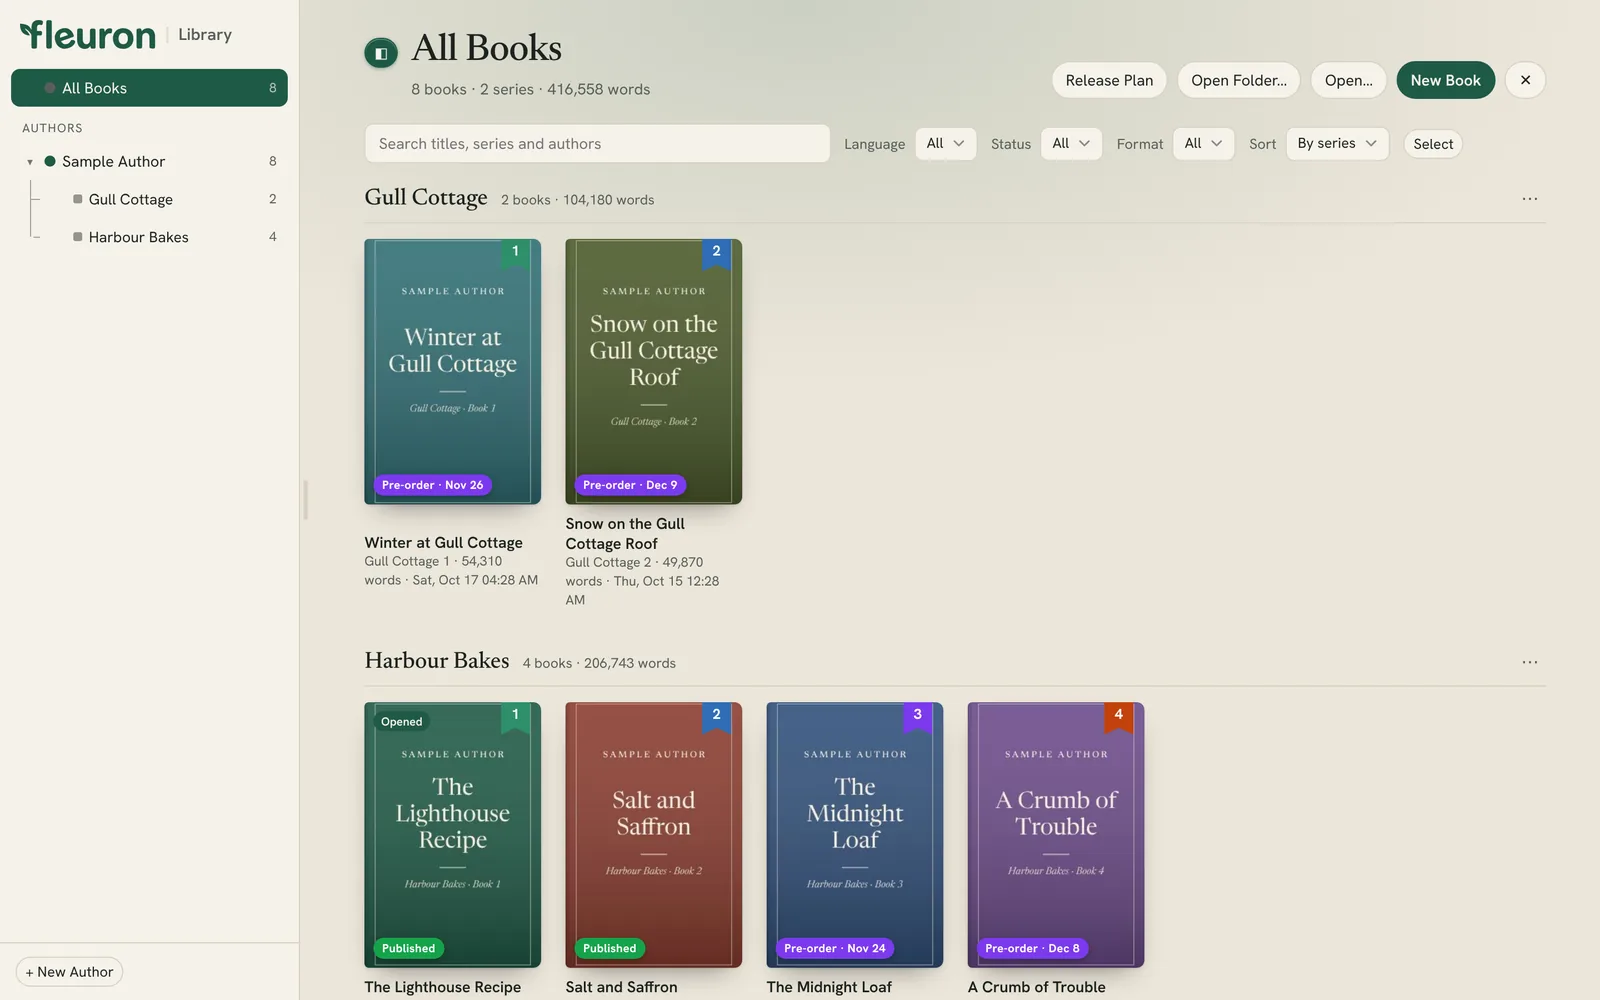The image size is (1600, 1000).
Task: Toggle Select mode for books
Action: coord(1433,144)
